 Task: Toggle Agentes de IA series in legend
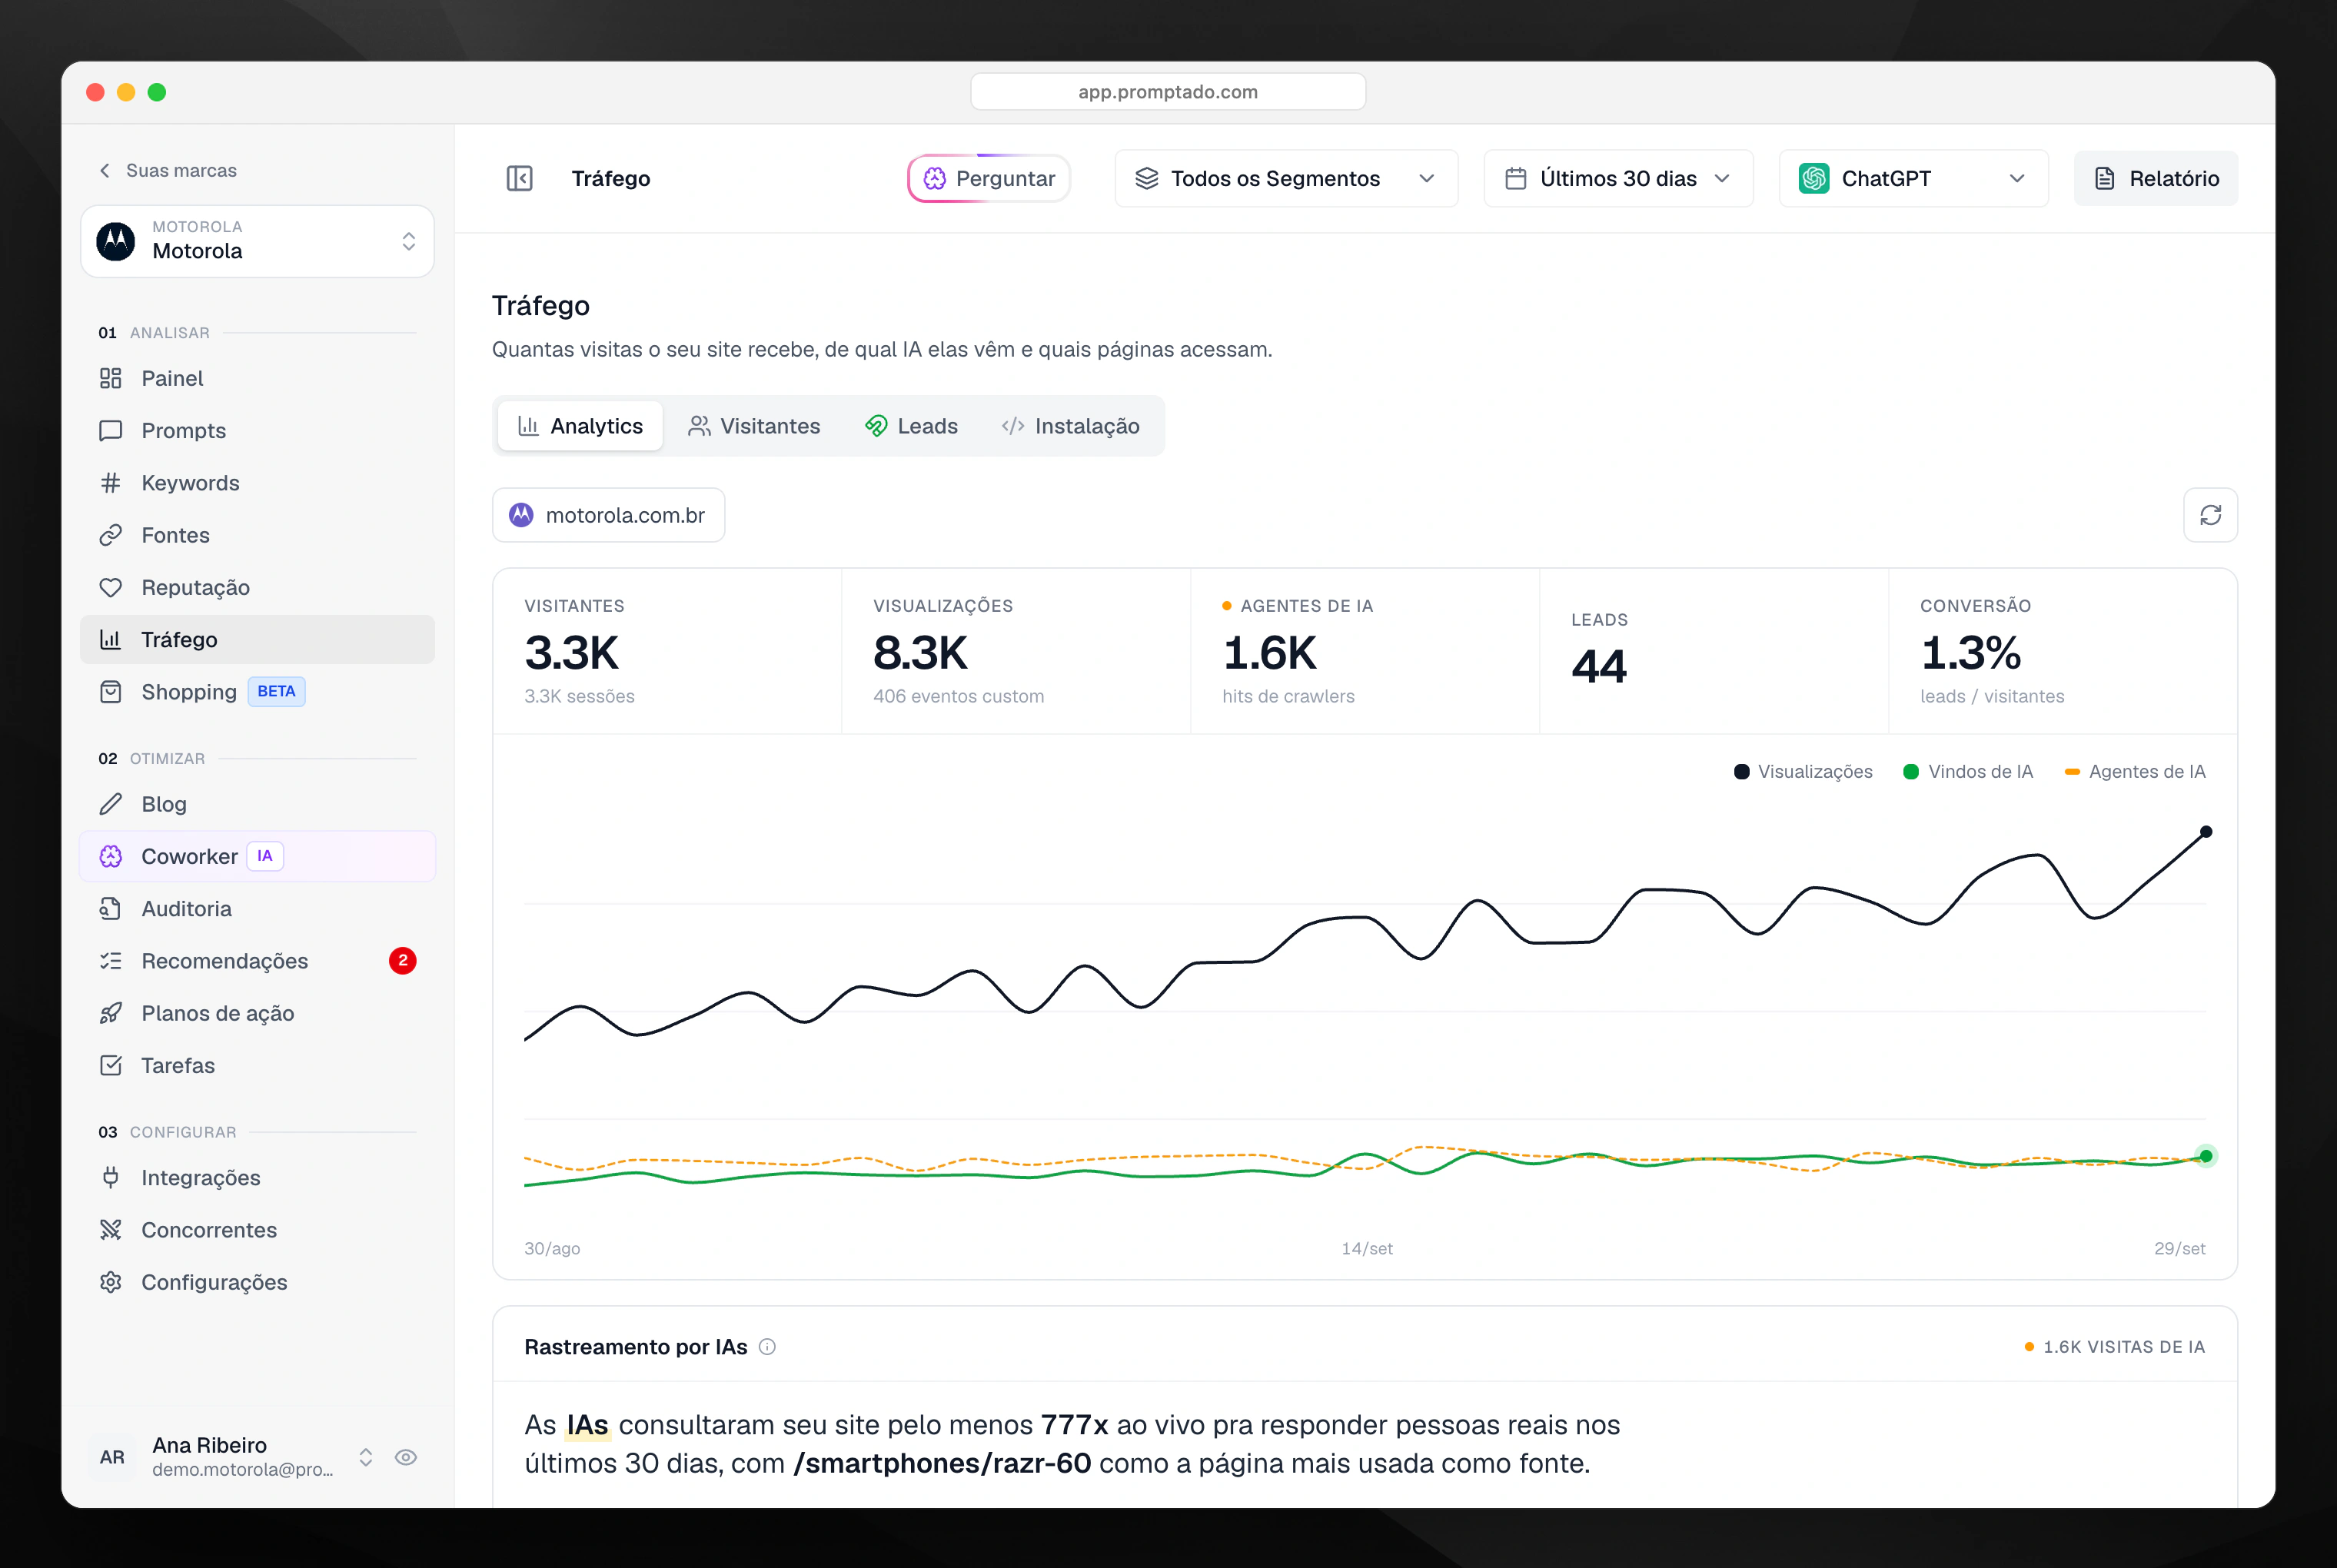coord(2135,772)
